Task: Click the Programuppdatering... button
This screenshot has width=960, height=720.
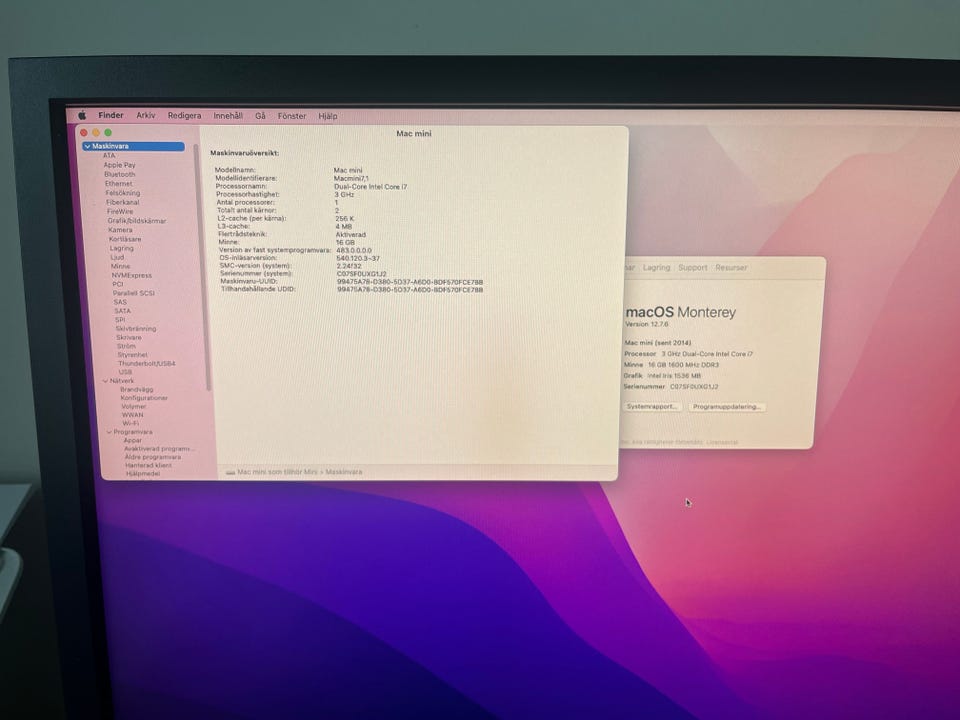Action: pos(727,407)
